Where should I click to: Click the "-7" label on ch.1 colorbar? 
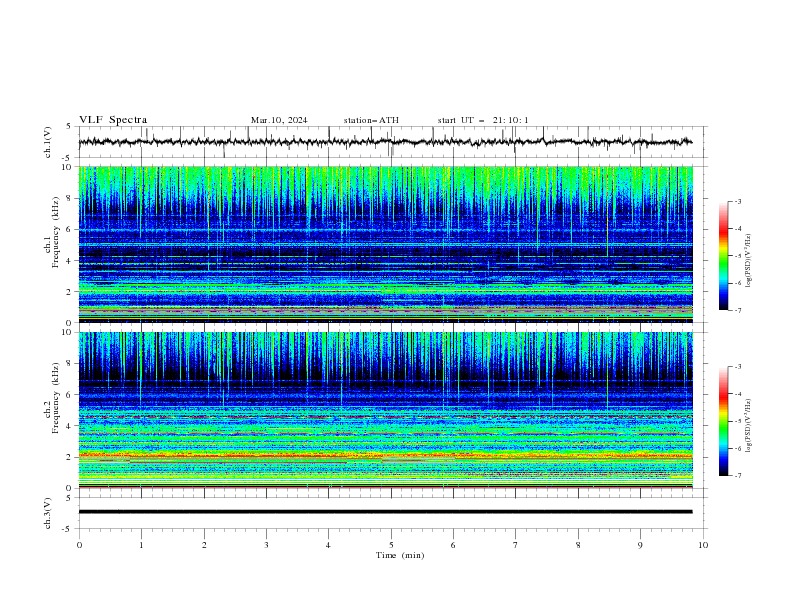[737, 310]
